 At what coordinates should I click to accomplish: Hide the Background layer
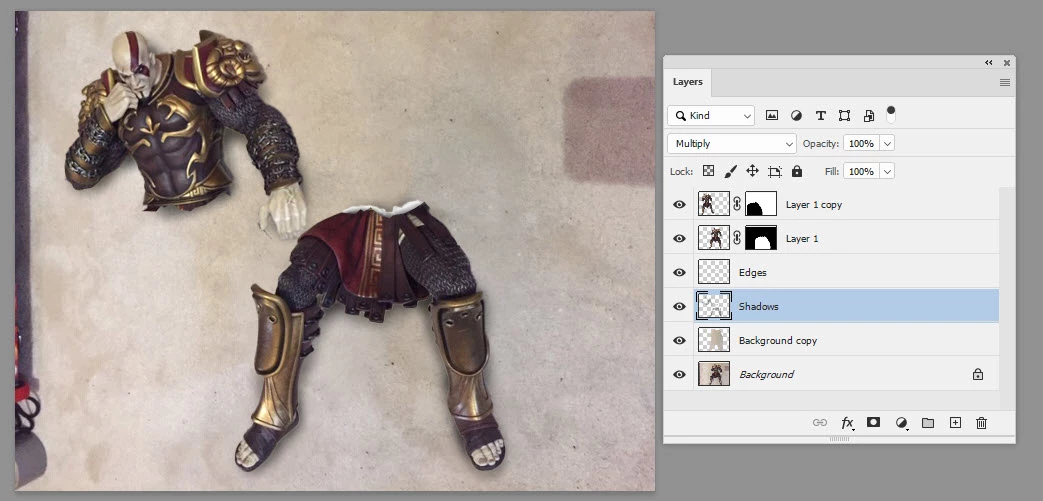coord(679,374)
